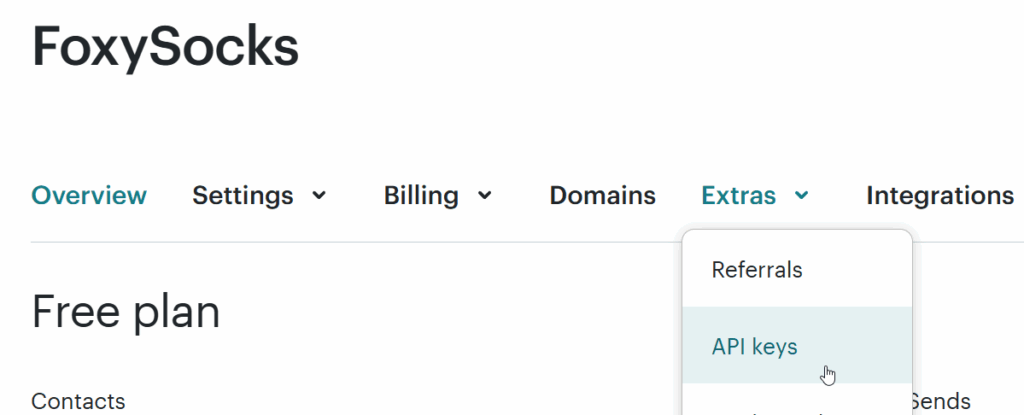The image size is (1024, 415).
Task: Click the horizontal divider under the tabs
Action: tap(350, 242)
